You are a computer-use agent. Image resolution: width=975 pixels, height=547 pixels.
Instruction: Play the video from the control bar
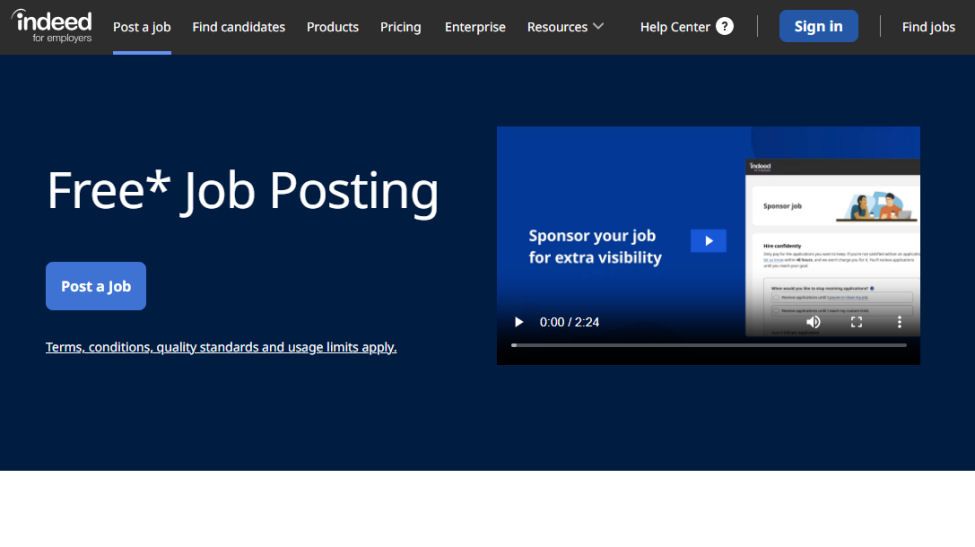coord(519,322)
